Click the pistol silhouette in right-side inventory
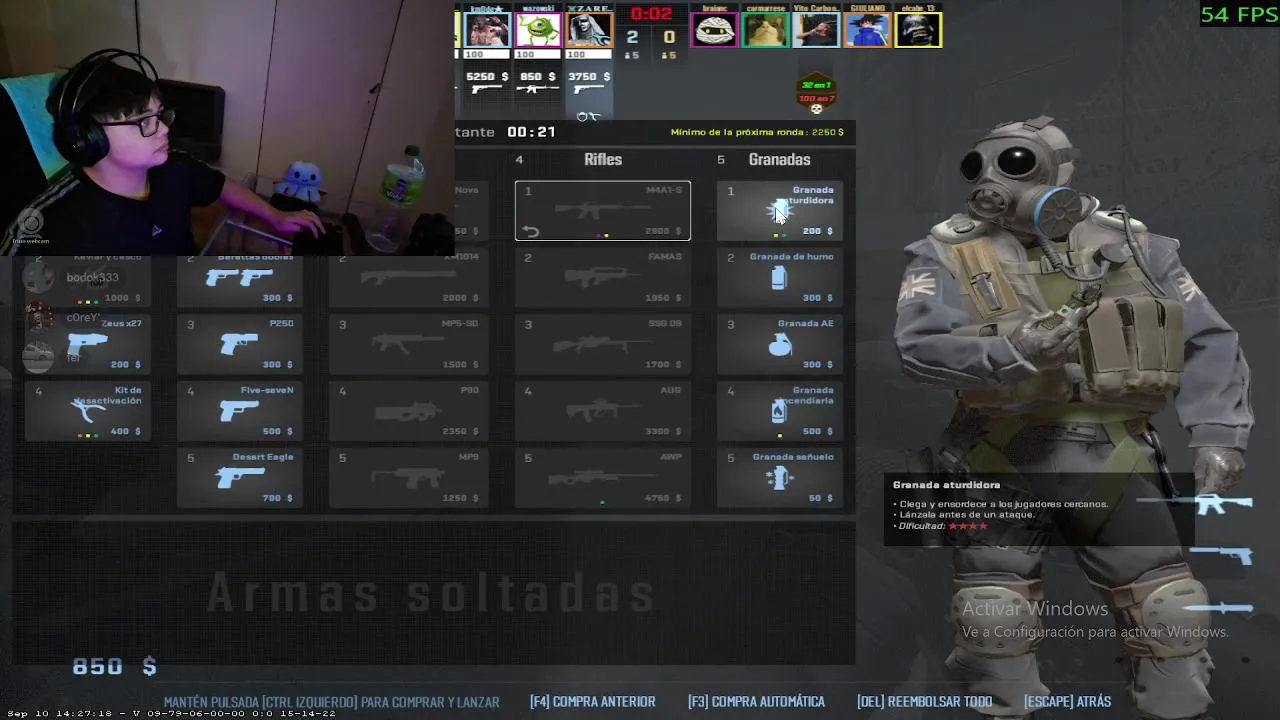 click(1221, 555)
